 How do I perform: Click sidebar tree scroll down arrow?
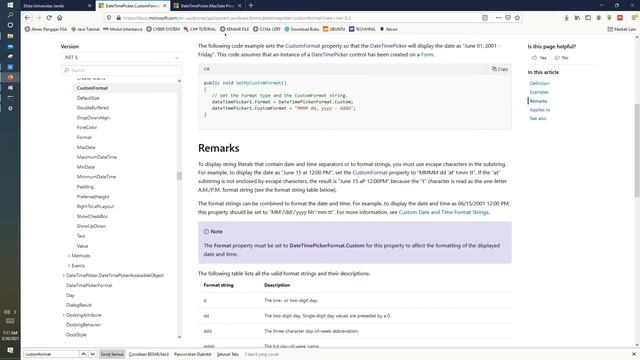pyautogui.click(x=179, y=337)
